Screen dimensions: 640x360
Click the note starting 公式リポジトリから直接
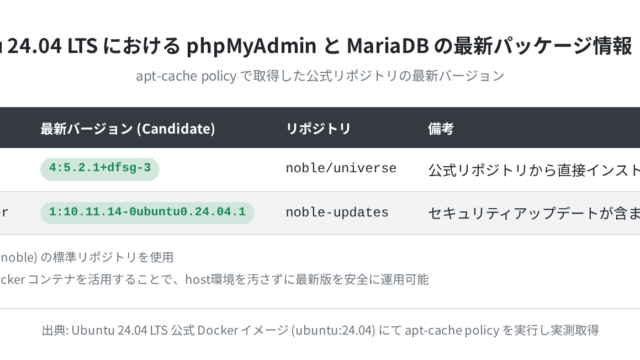pyautogui.click(x=534, y=170)
